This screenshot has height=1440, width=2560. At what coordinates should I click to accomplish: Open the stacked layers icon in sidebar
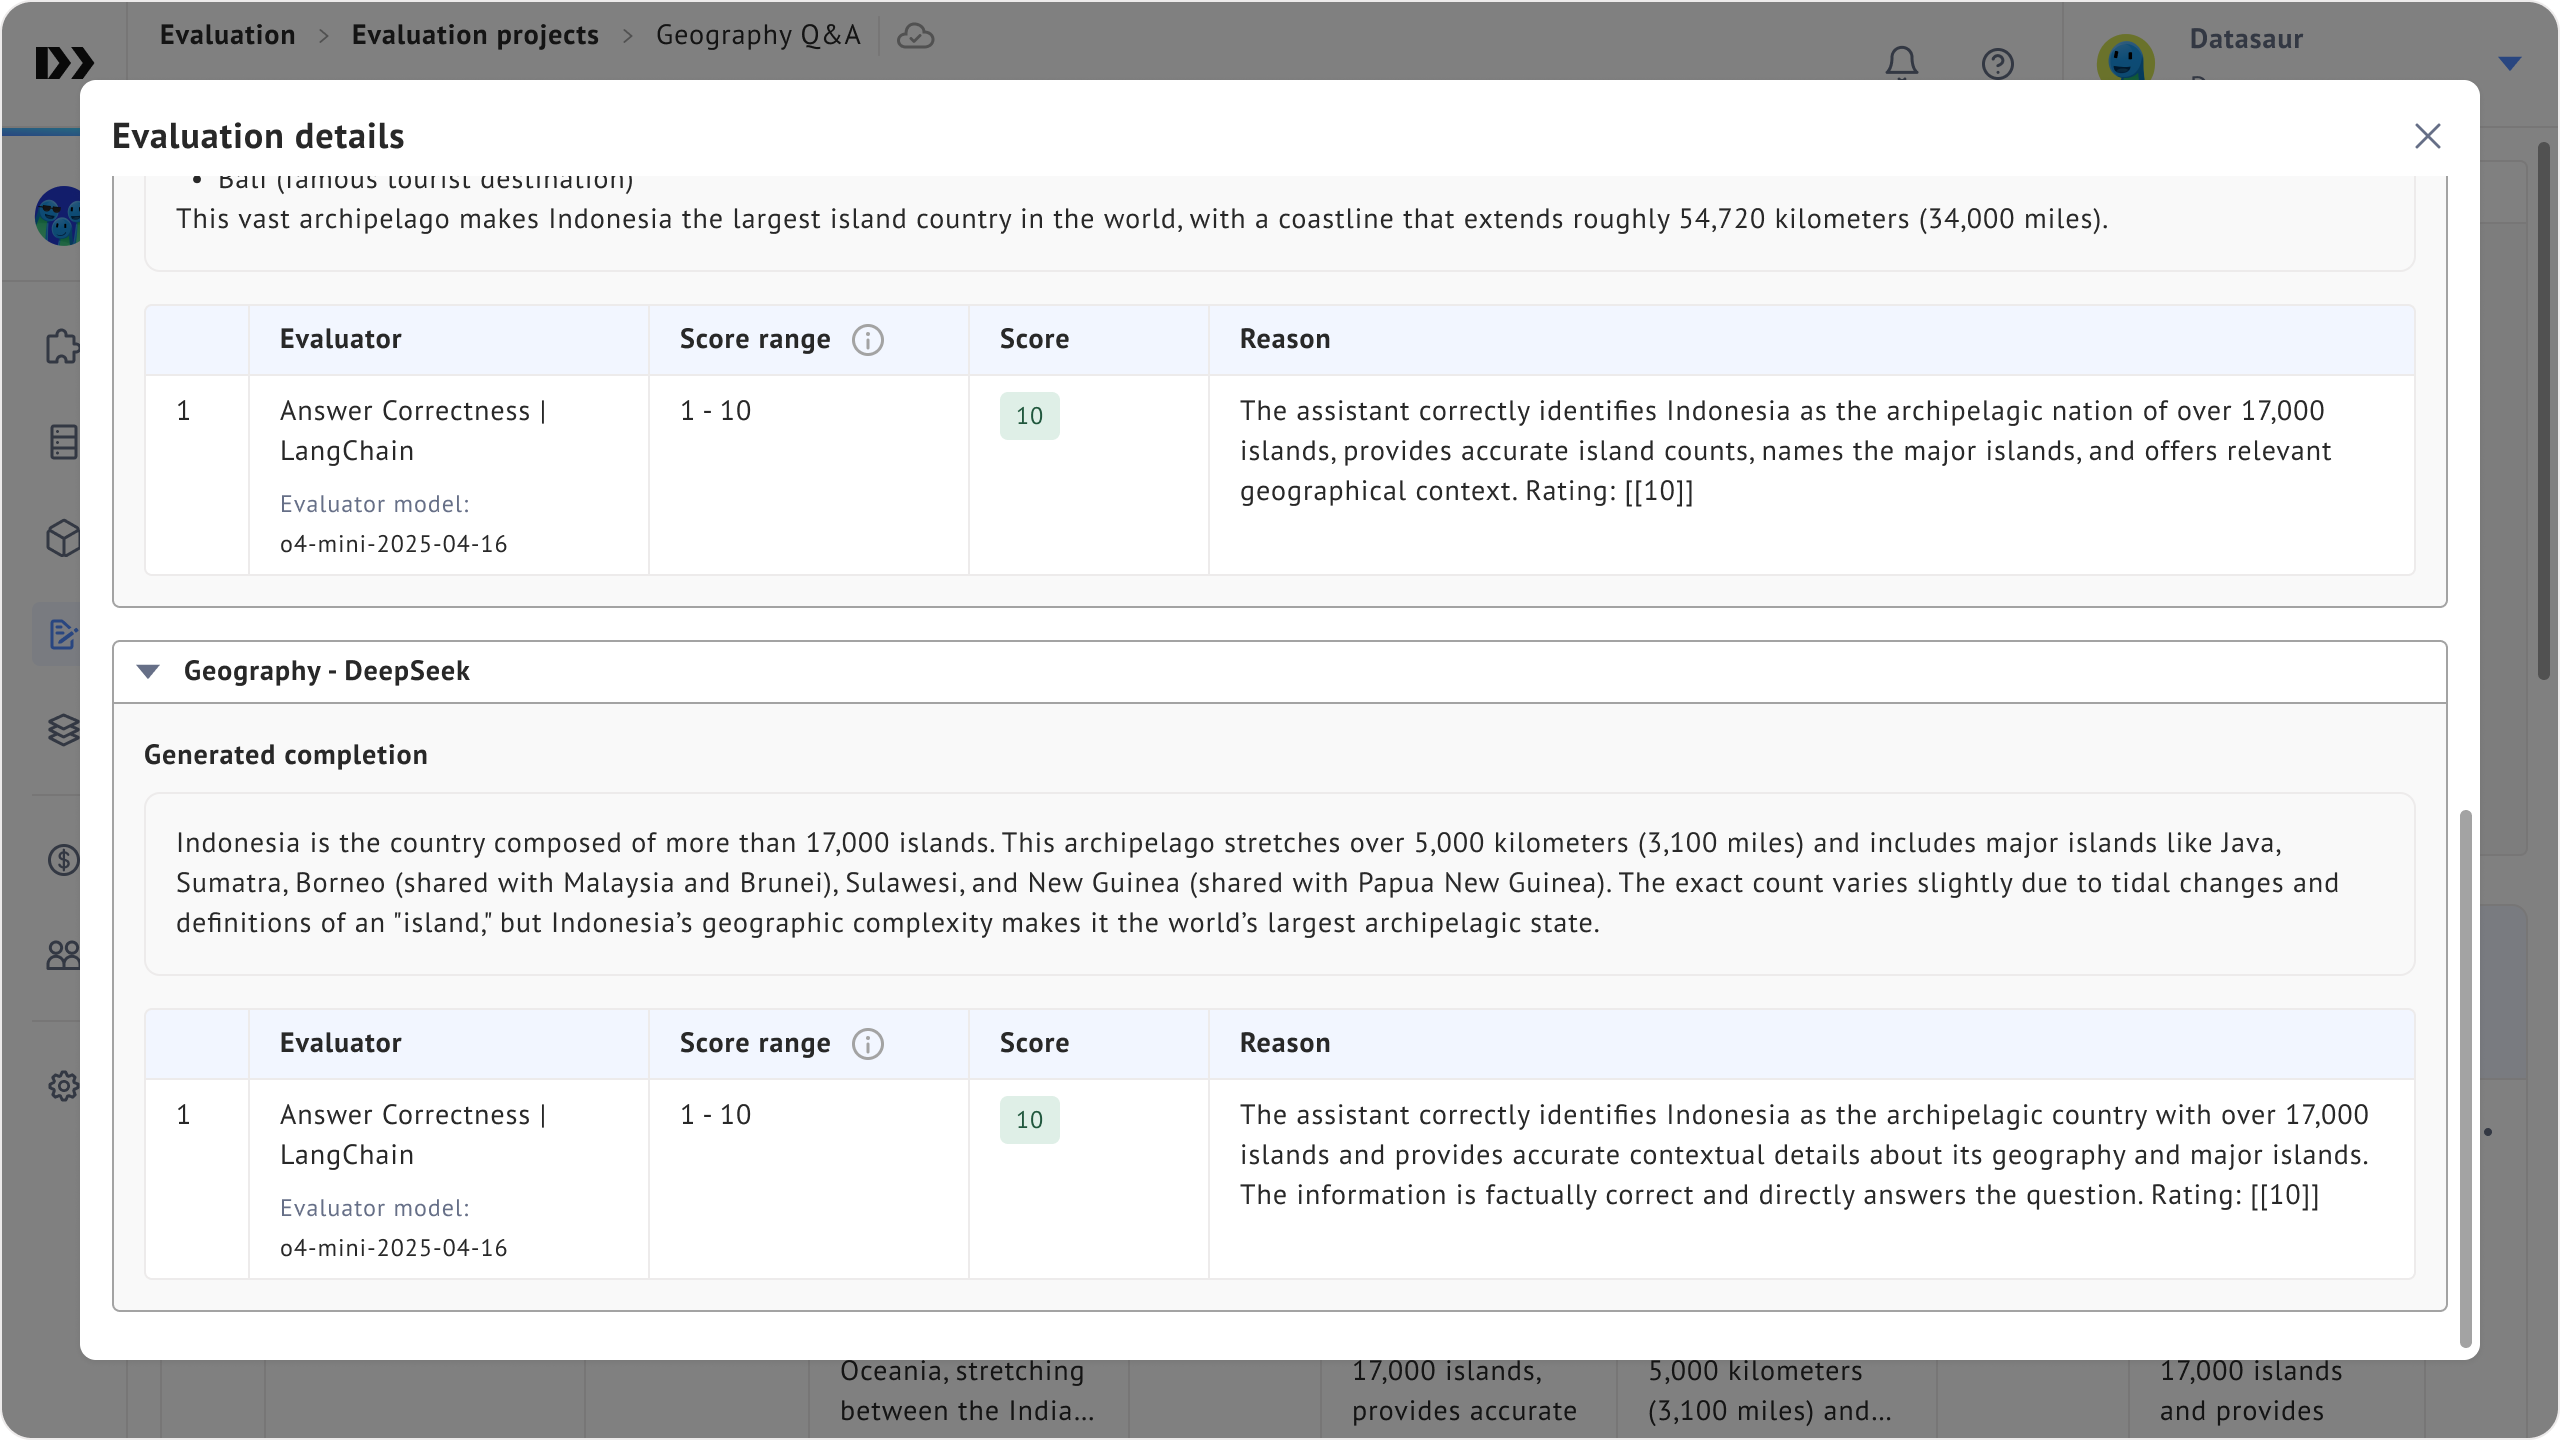63,730
